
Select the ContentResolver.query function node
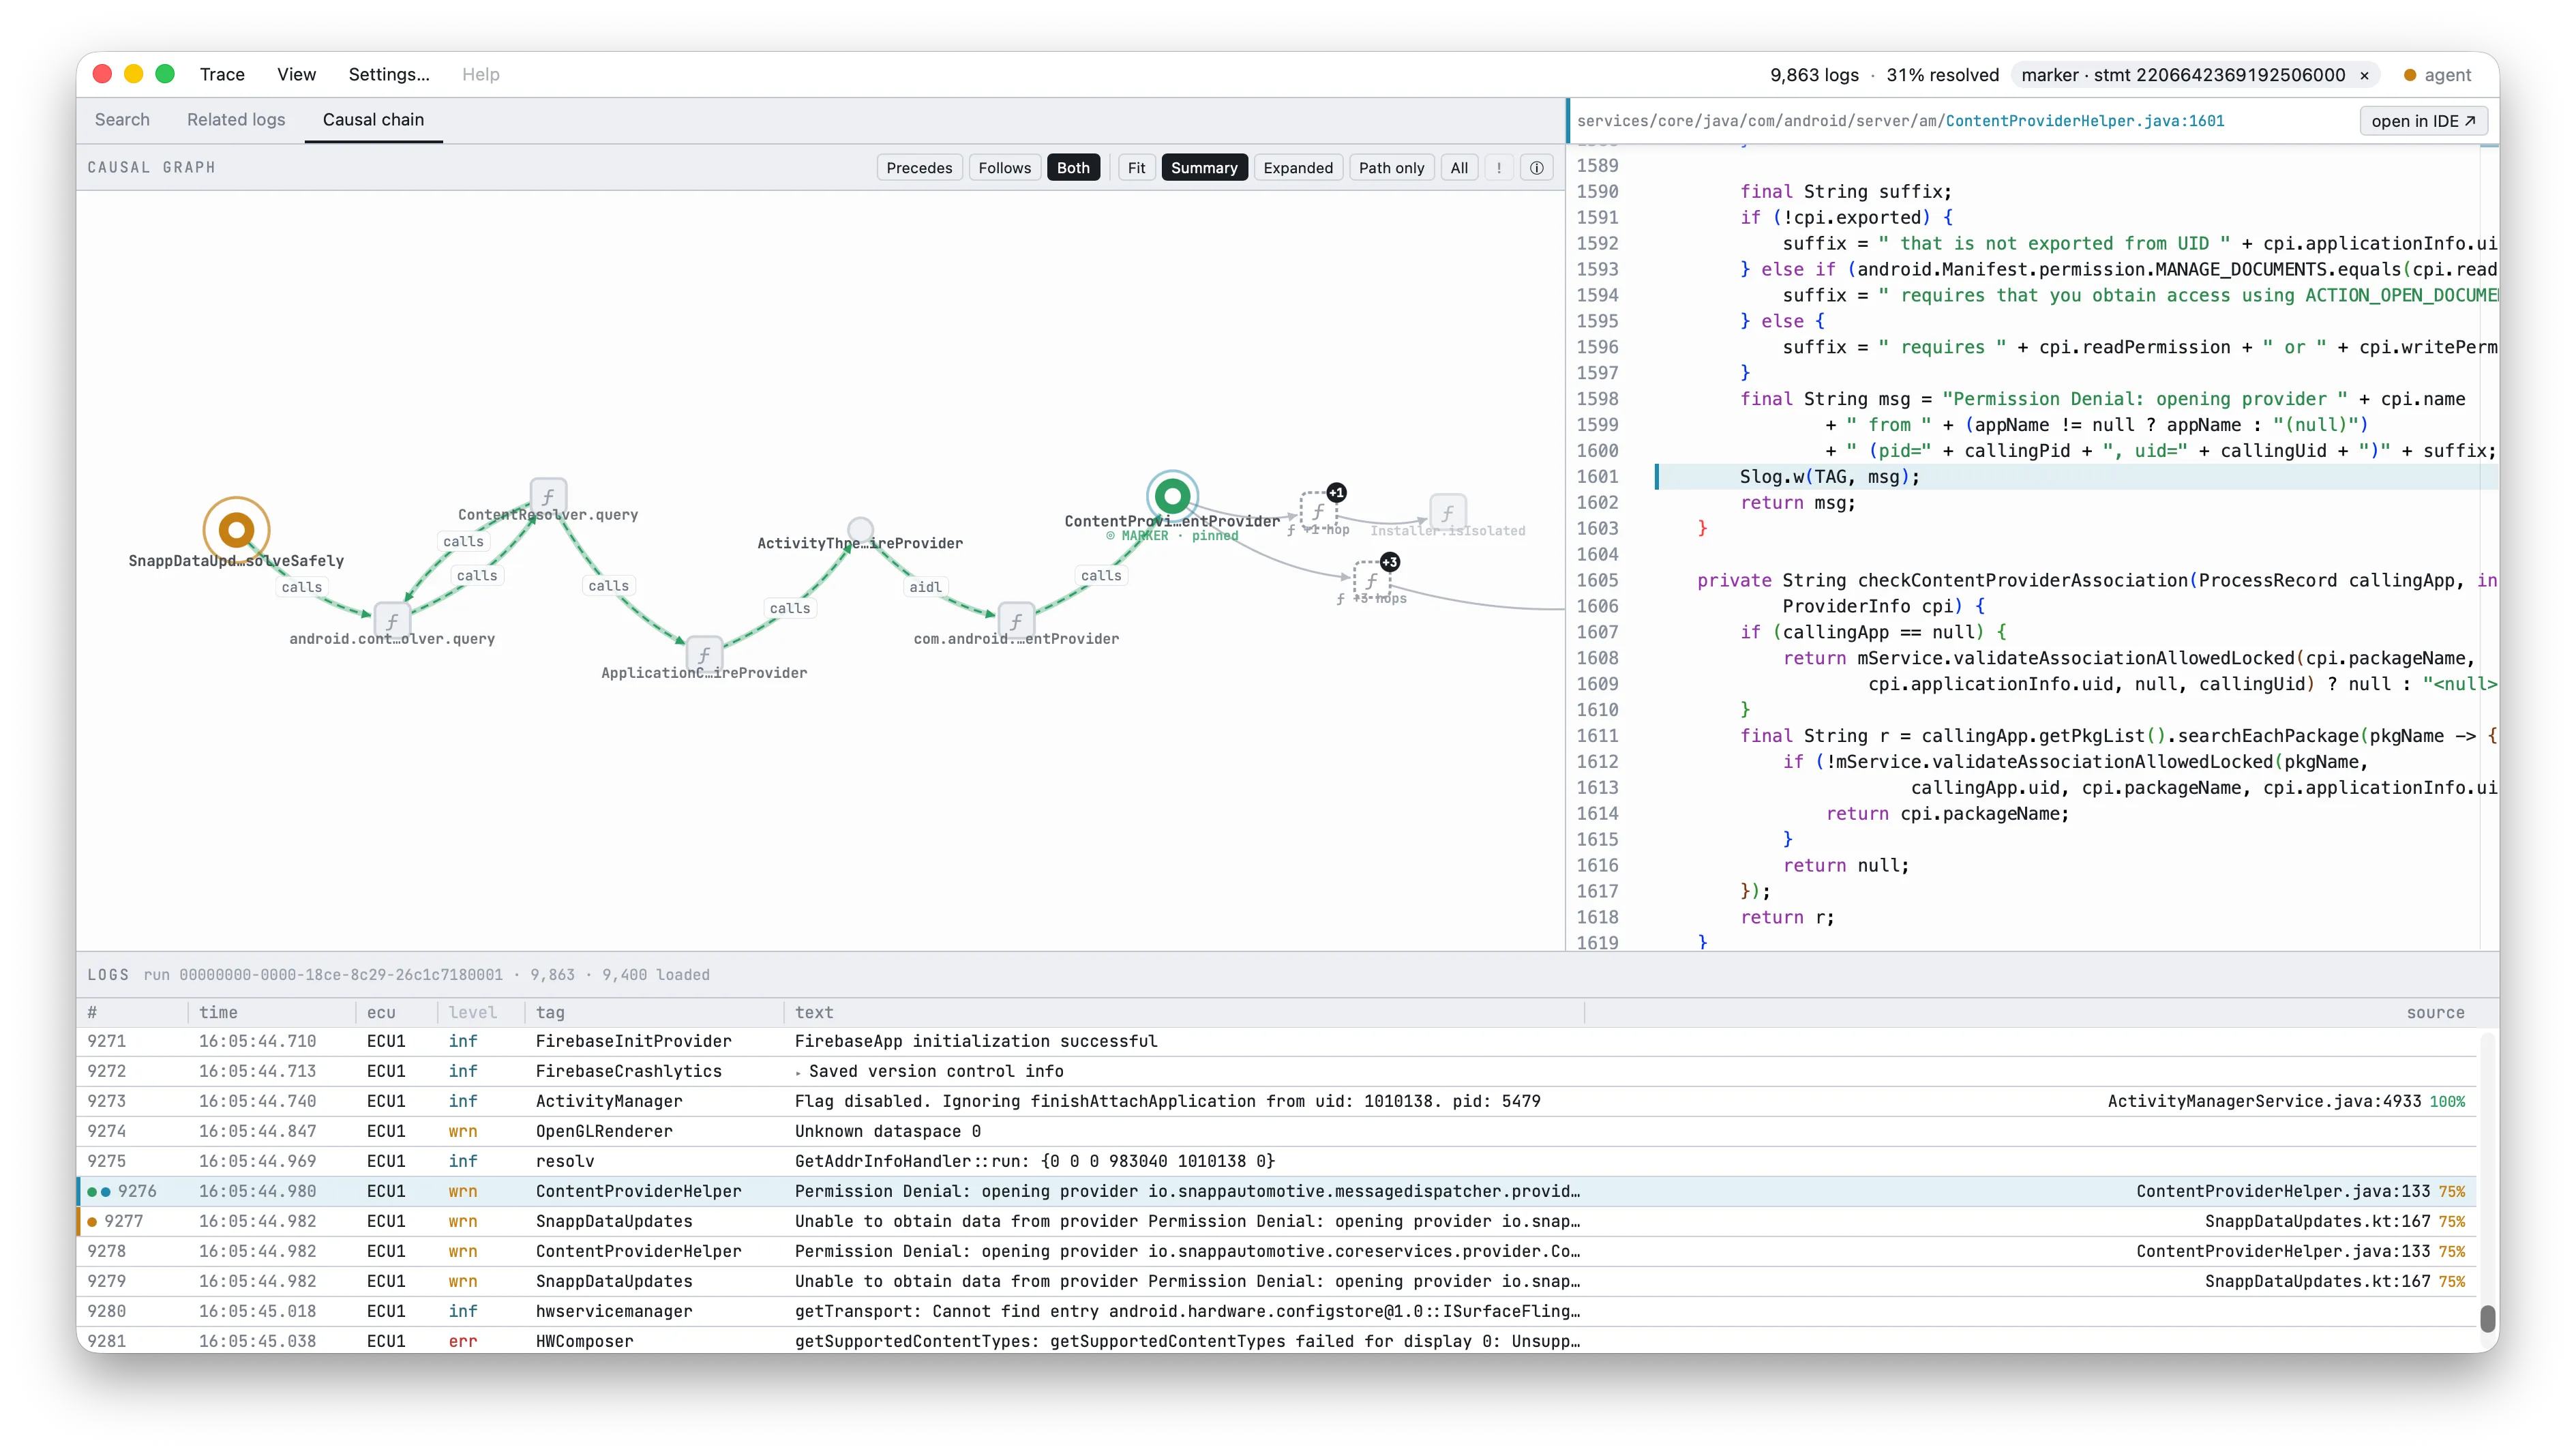click(x=548, y=496)
